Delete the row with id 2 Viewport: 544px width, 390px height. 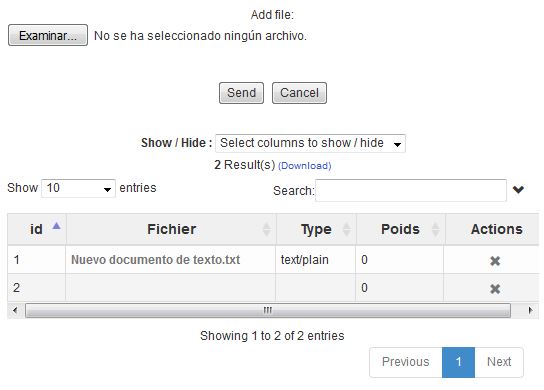click(x=495, y=289)
